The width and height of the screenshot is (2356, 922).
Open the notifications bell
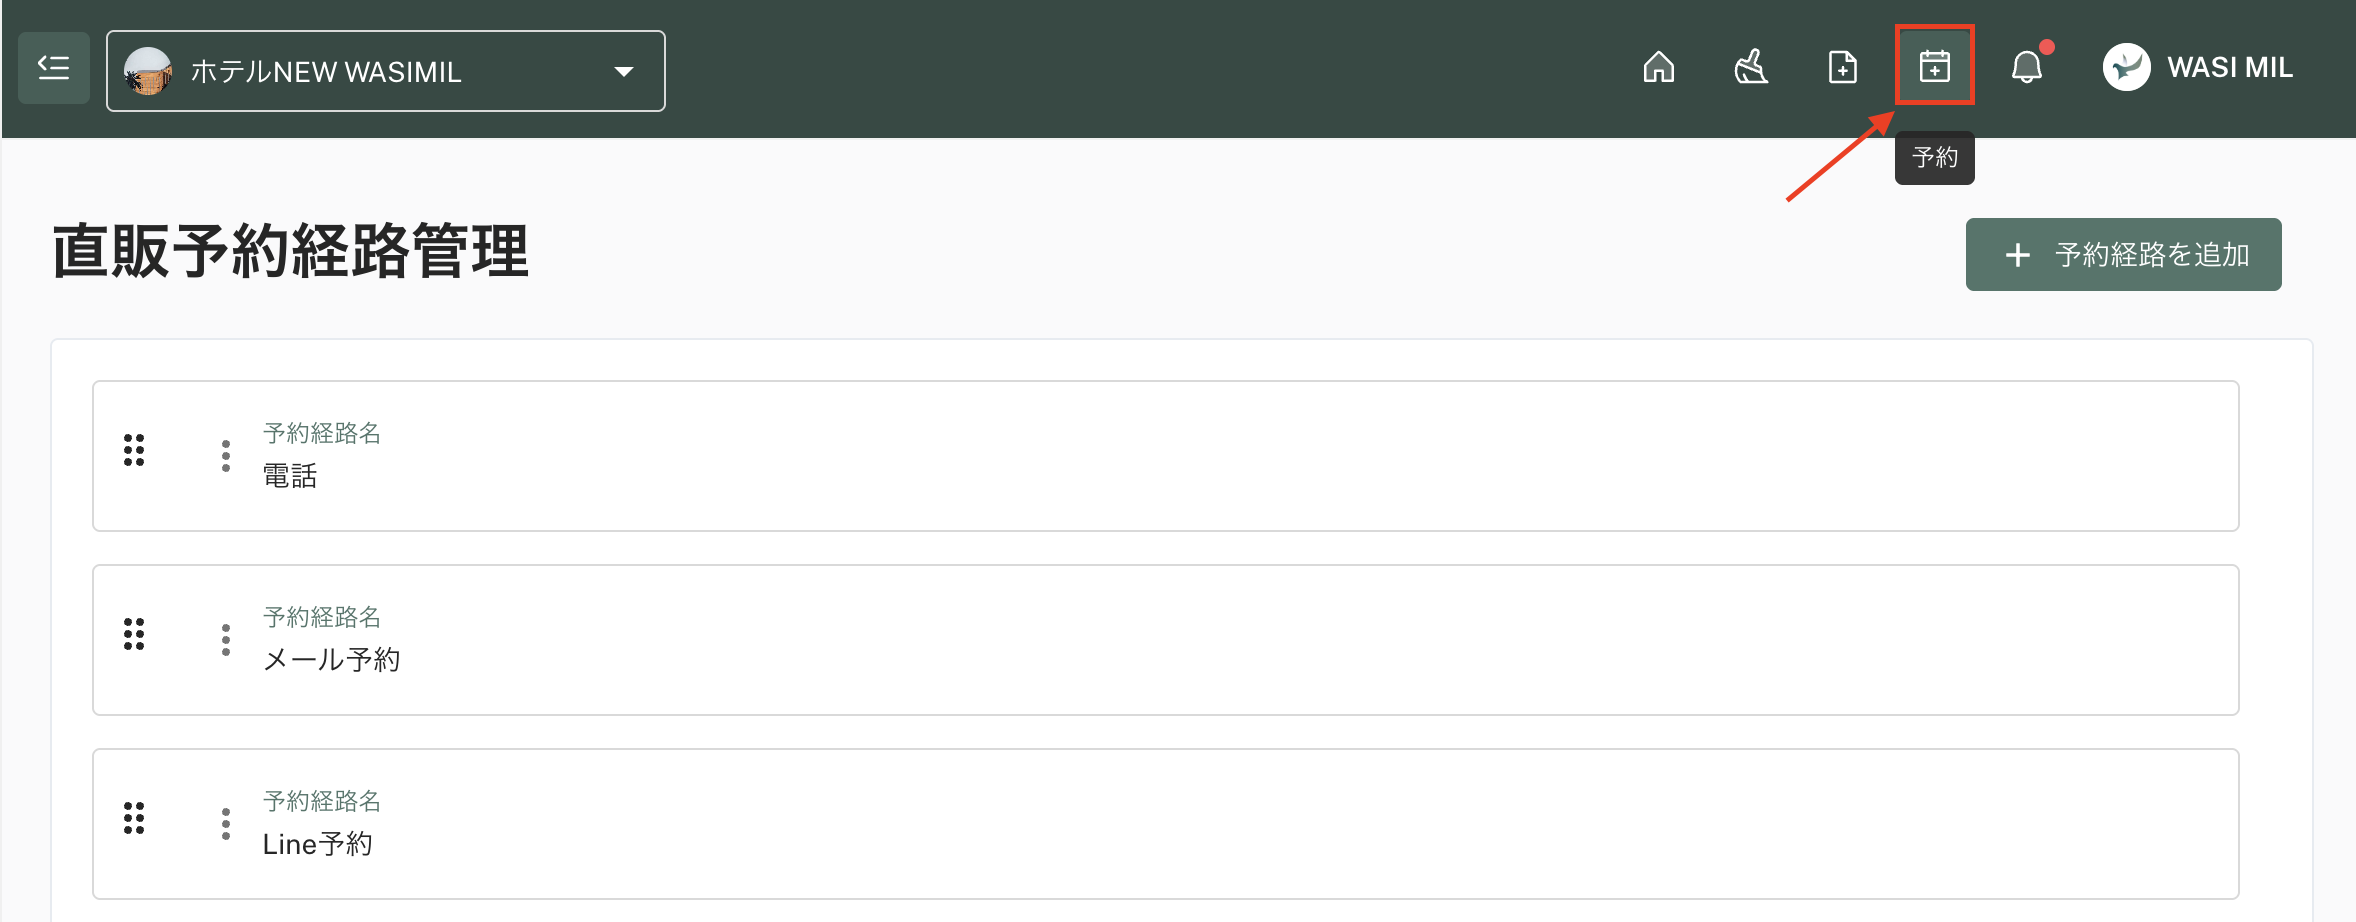[x=2027, y=68]
